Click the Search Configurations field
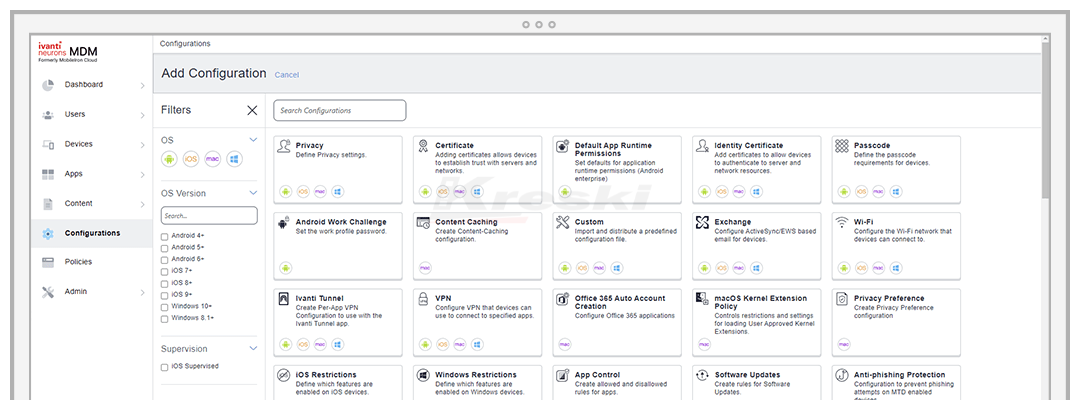Screen dimensions: 1080x400 (x=340, y=110)
